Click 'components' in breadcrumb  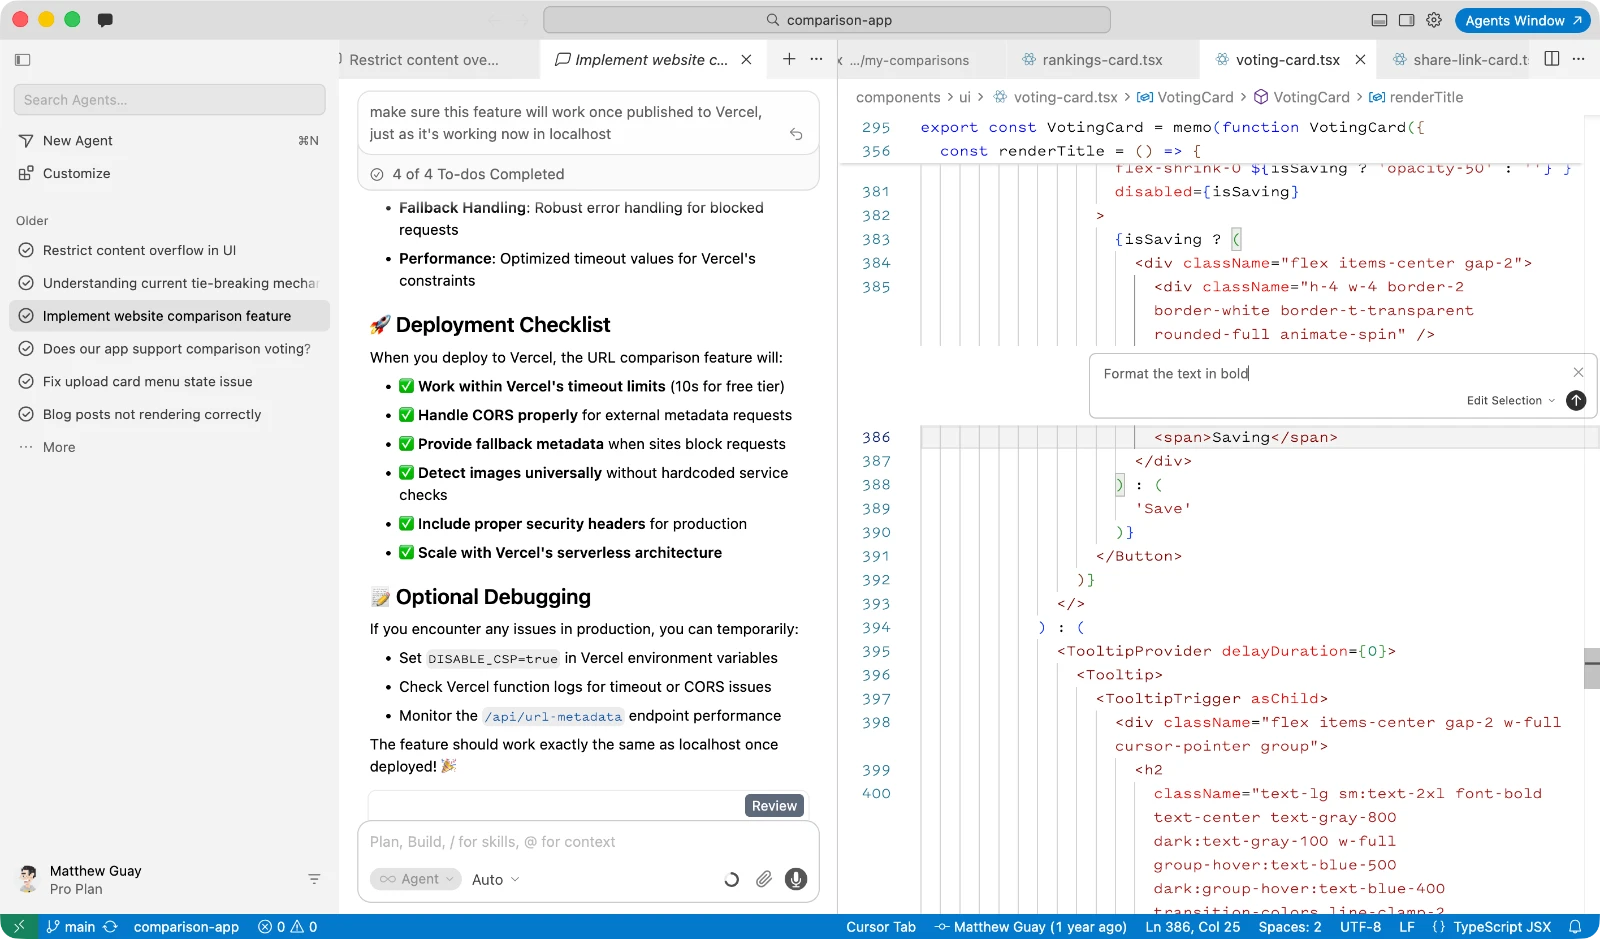pos(898,97)
